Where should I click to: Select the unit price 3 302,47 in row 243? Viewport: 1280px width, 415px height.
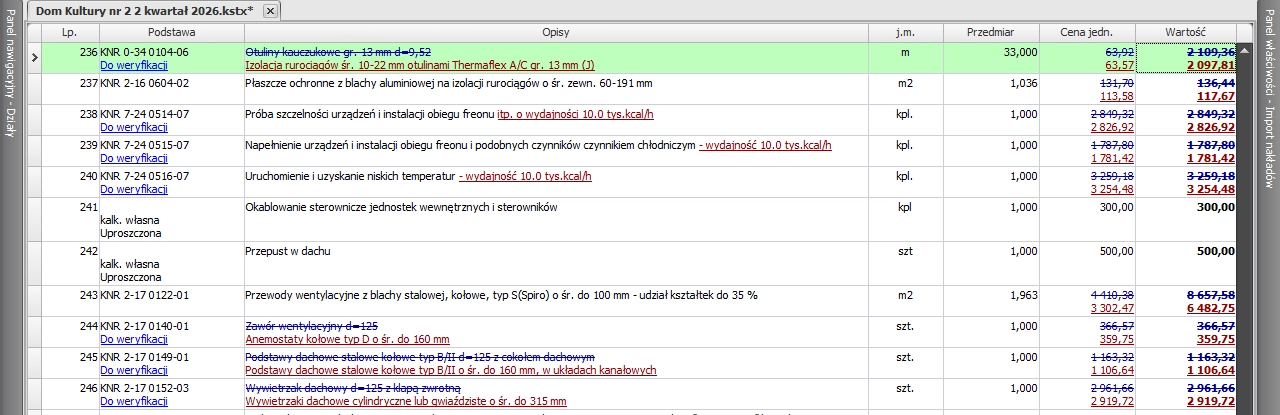[1112, 308]
